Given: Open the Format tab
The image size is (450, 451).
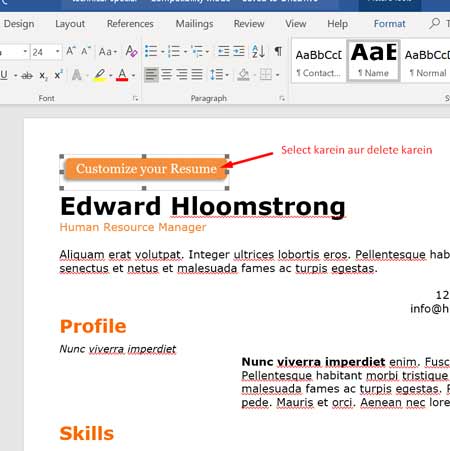Looking at the screenshot, I should [x=389, y=24].
